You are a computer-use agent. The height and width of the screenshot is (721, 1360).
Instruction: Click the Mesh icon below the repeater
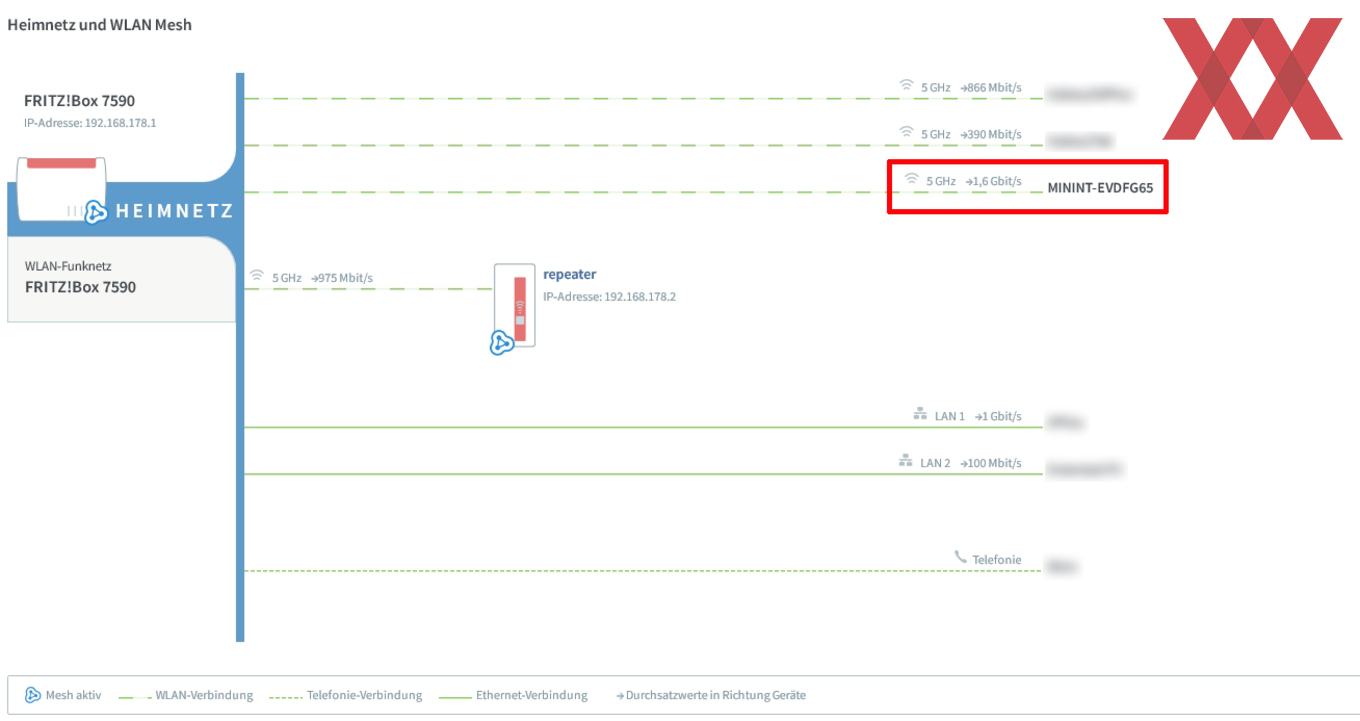502,344
